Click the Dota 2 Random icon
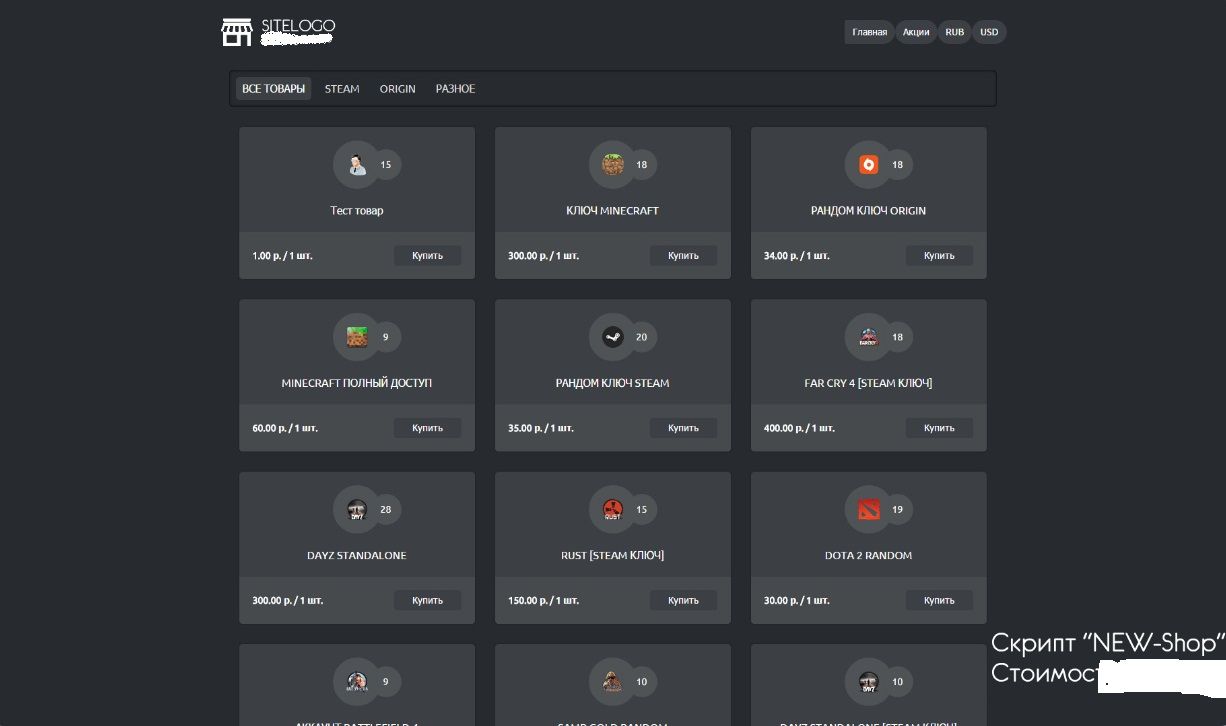Image resolution: width=1226 pixels, height=726 pixels. 868,510
